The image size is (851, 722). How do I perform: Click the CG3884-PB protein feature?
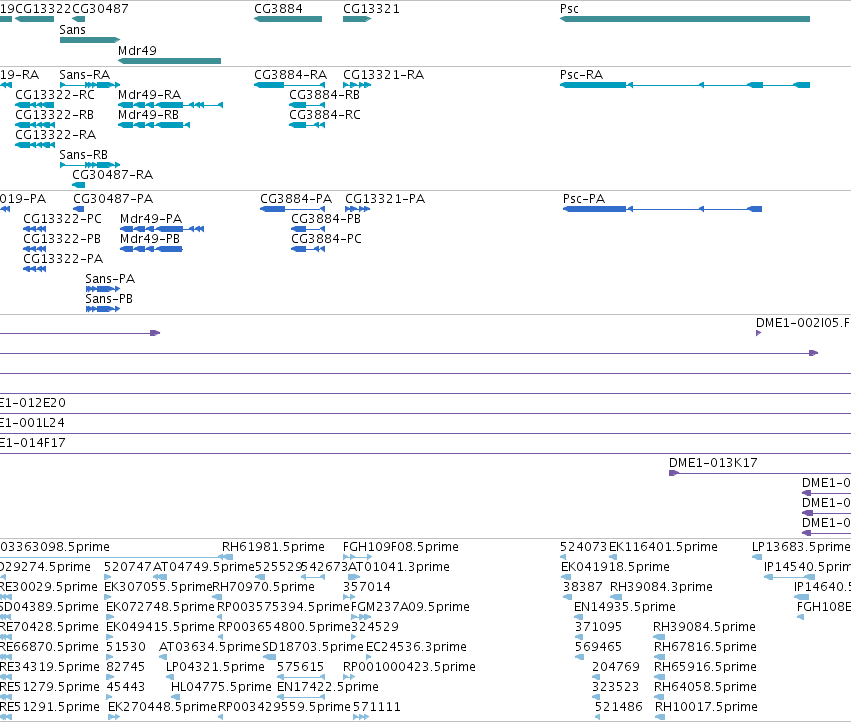click(x=308, y=229)
